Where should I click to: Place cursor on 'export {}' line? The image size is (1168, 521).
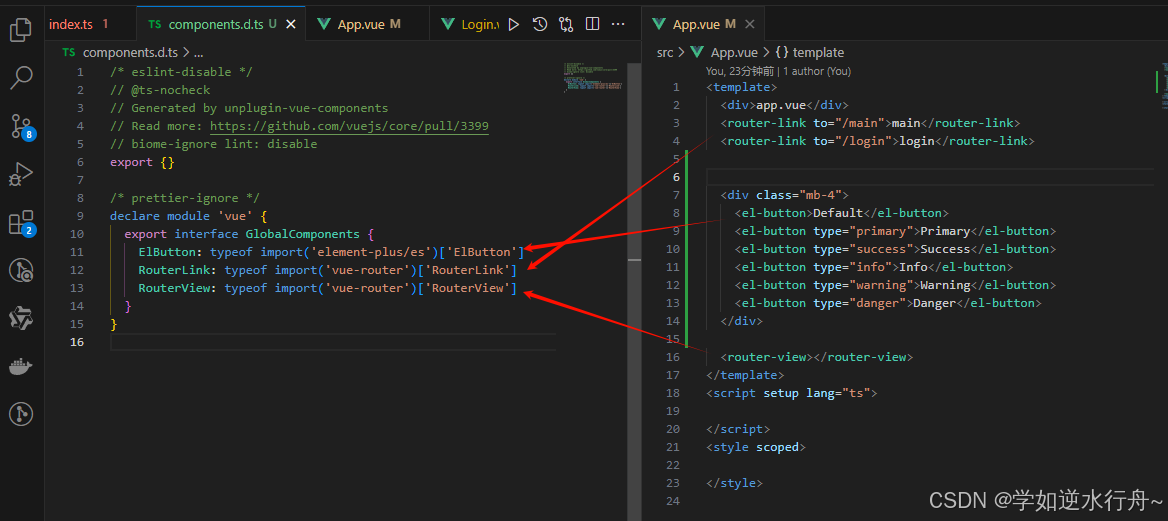pos(142,162)
